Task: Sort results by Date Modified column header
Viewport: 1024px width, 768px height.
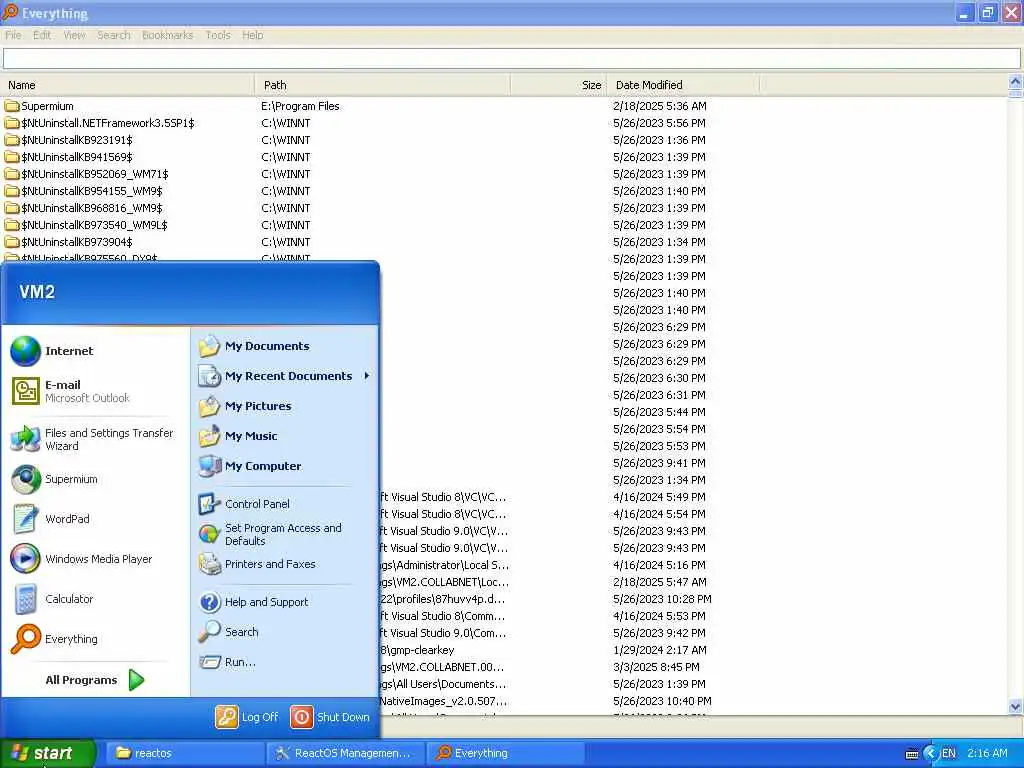Action: pyautogui.click(x=683, y=85)
